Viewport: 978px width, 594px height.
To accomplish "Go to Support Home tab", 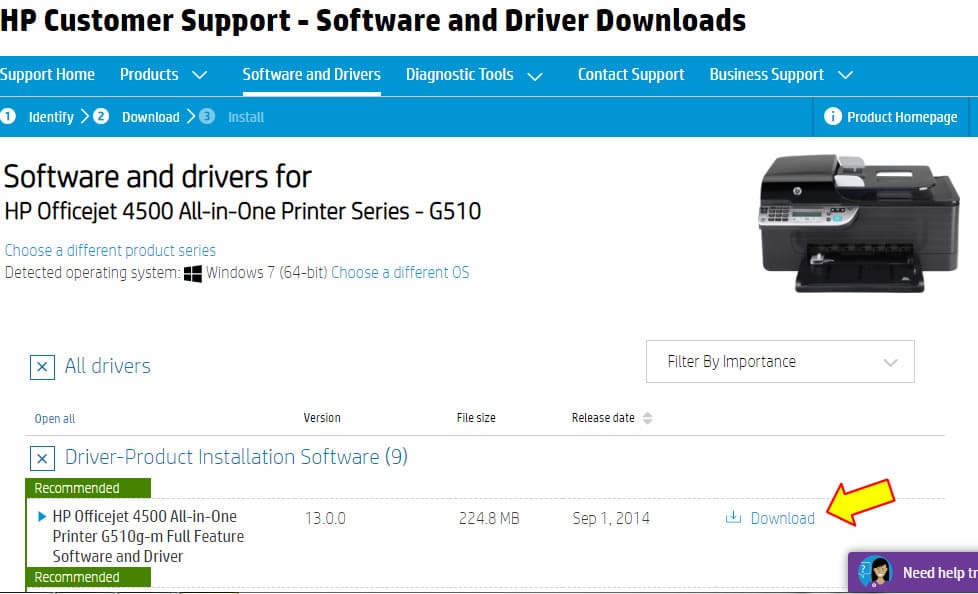I will point(48,75).
